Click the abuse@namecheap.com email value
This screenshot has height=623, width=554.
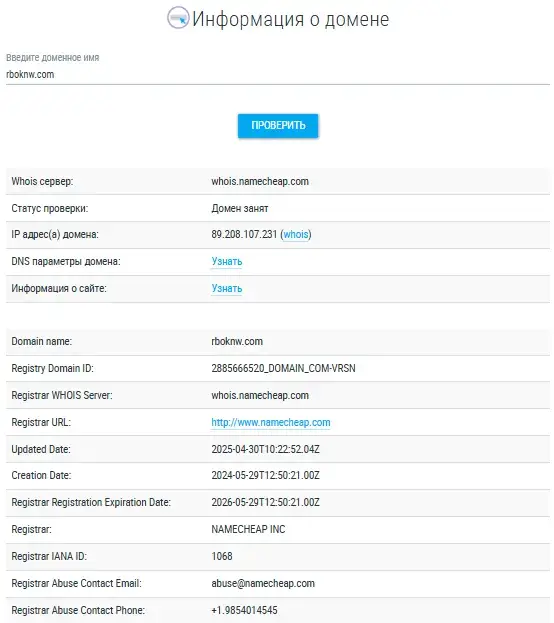coord(263,583)
